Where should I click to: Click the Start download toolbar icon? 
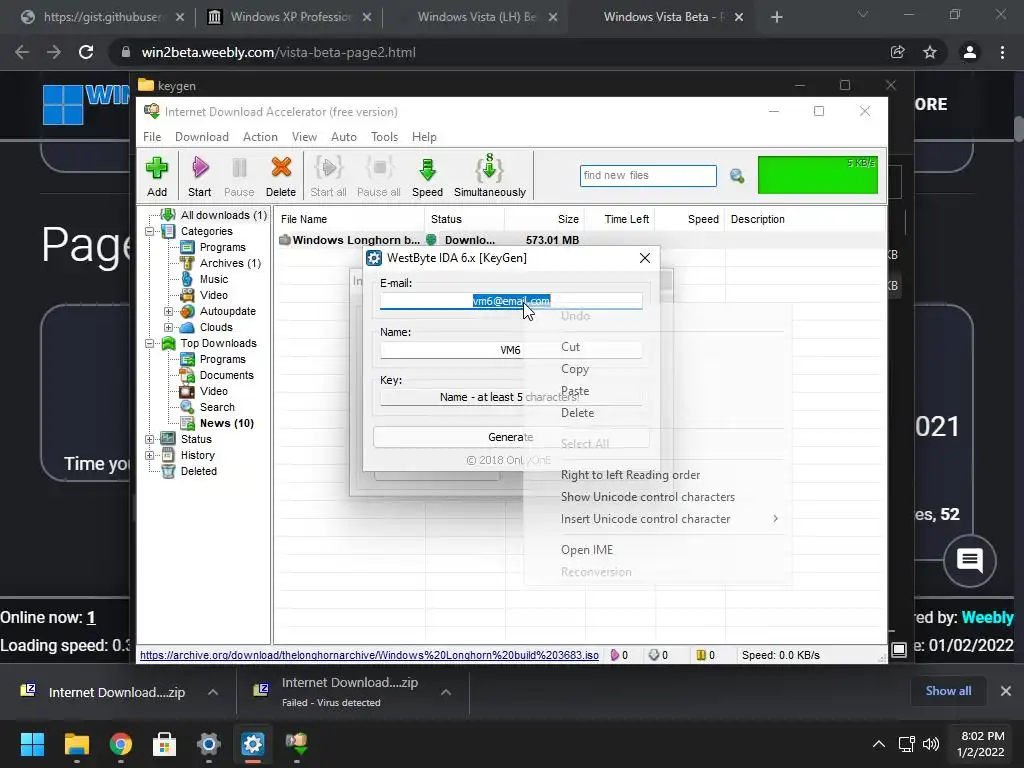pyautogui.click(x=200, y=176)
